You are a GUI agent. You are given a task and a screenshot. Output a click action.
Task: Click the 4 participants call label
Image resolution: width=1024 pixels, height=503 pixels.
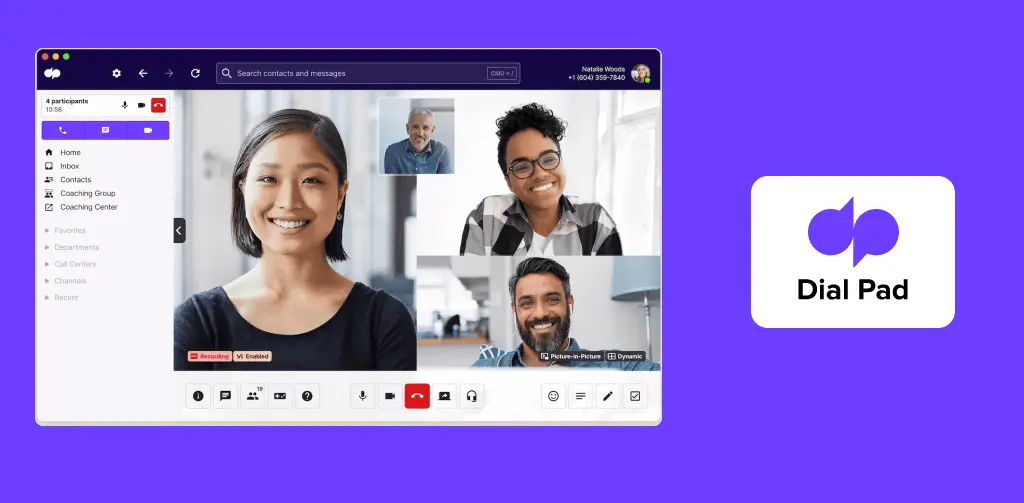[67, 101]
